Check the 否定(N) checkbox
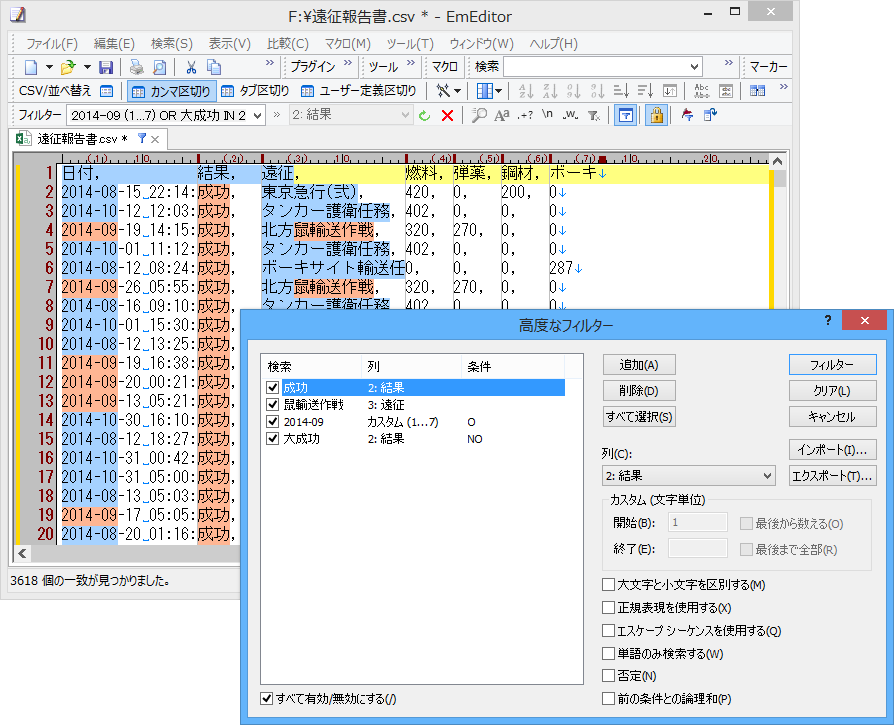The height and width of the screenshot is (725, 894). (x=608, y=676)
